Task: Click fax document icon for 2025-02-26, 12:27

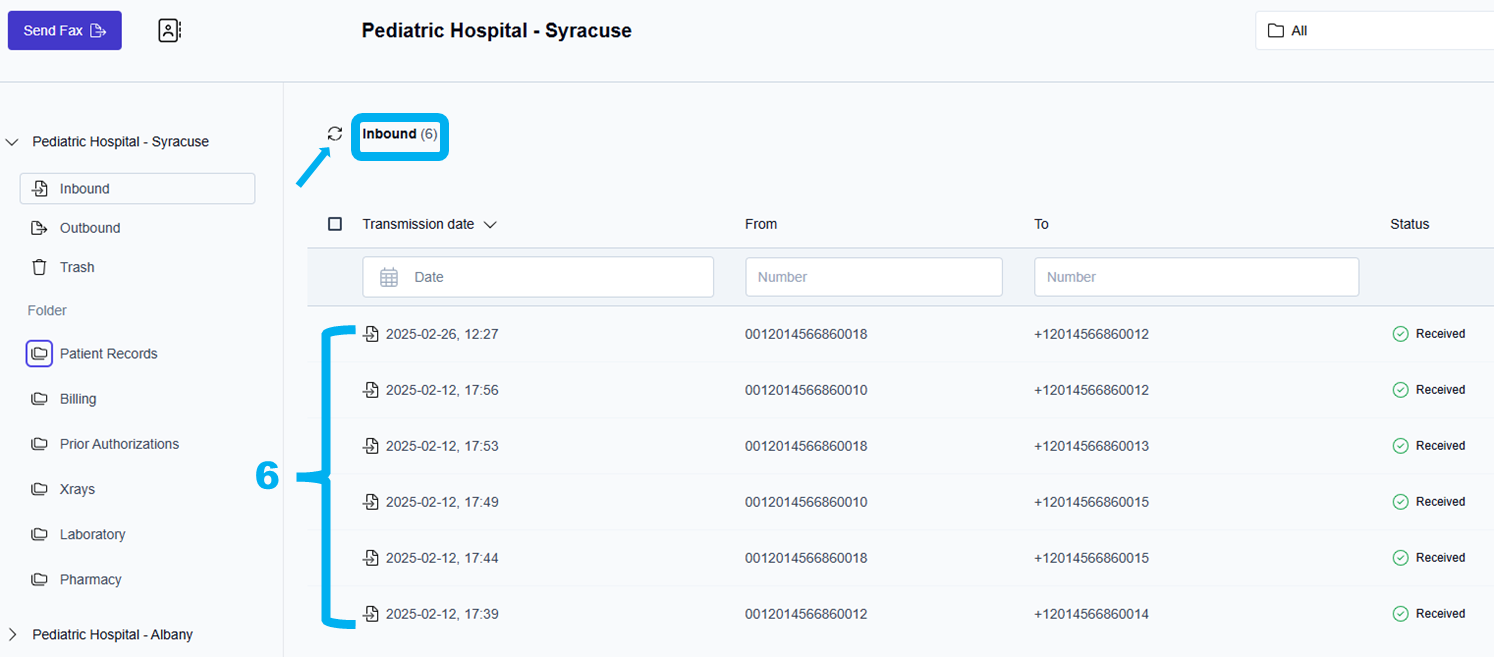Action: click(371, 334)
